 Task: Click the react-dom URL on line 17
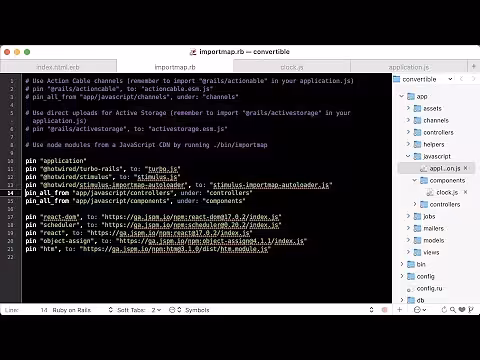point(191,217)
